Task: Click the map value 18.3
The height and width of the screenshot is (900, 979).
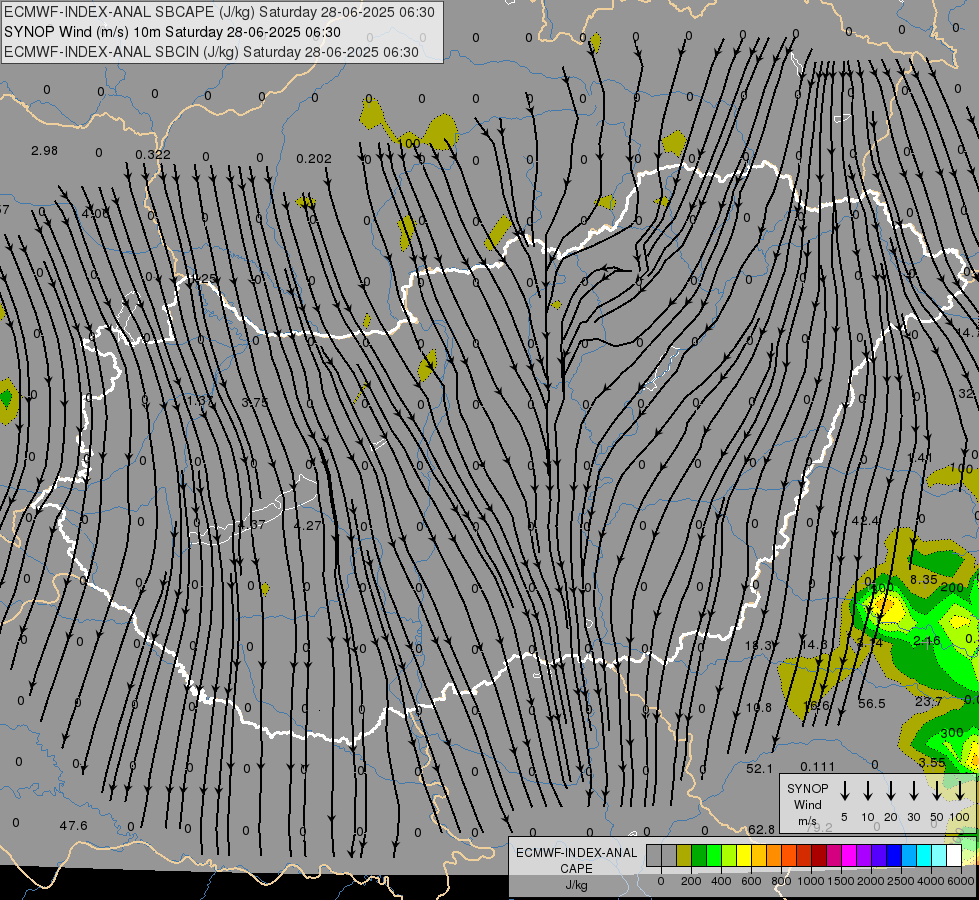Action: tap(759, 645)
